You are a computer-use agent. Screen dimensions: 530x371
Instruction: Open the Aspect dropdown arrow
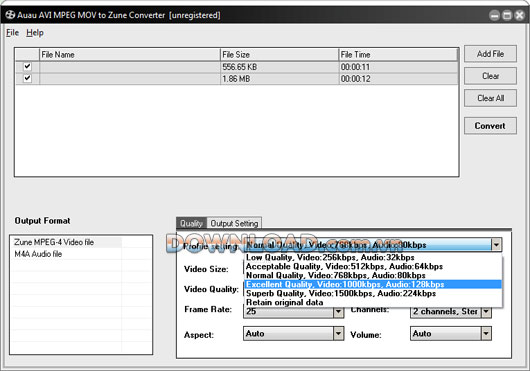pyautogui.click(x=338, y=334)
